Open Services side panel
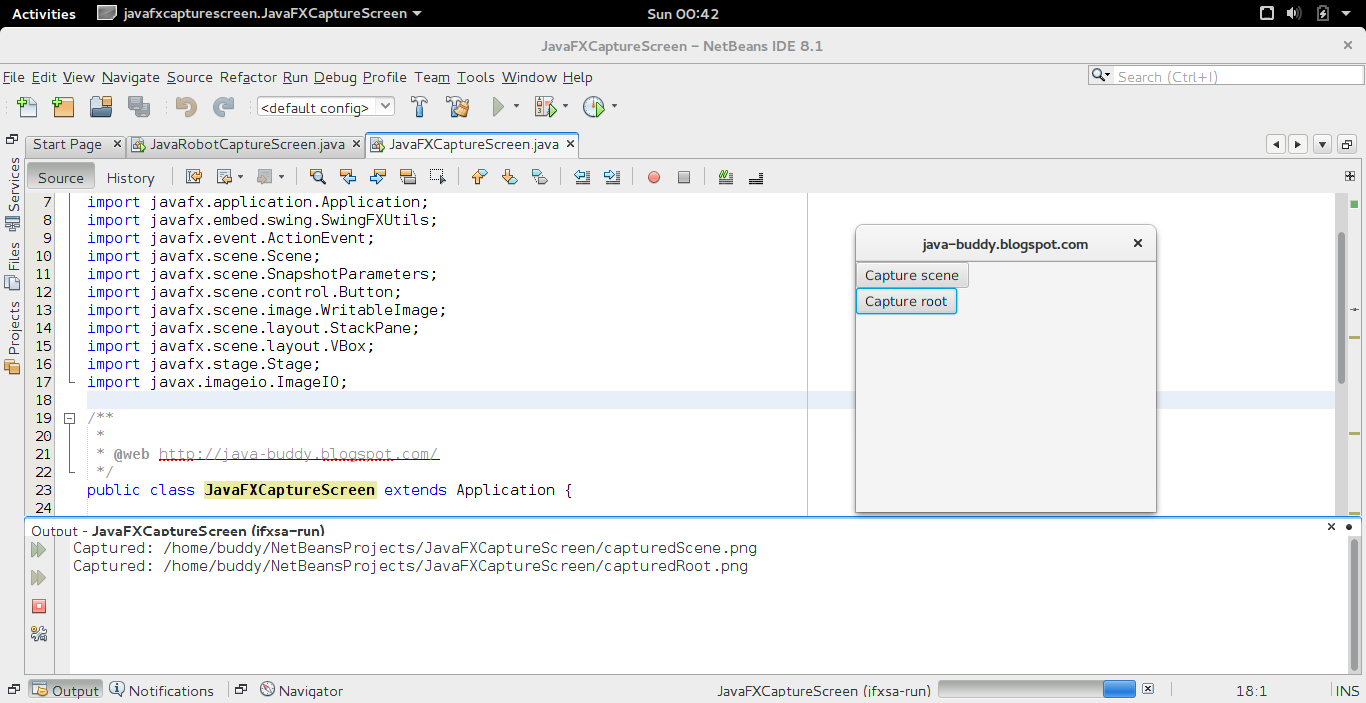The width and height of the screenshot is (1366, 703). point(13,194)
